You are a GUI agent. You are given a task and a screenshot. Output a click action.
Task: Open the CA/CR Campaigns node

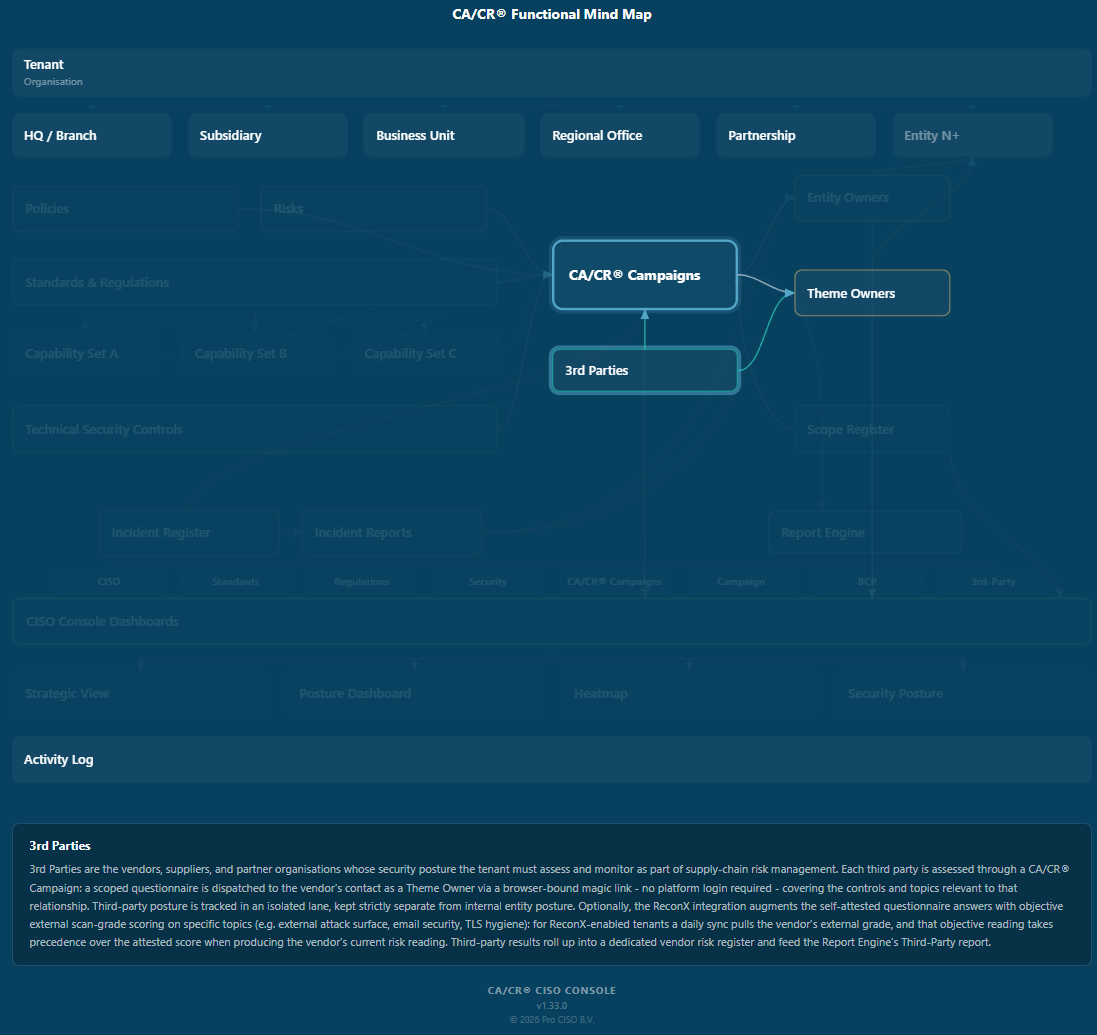pyautogui.click(x=644, y=275)
